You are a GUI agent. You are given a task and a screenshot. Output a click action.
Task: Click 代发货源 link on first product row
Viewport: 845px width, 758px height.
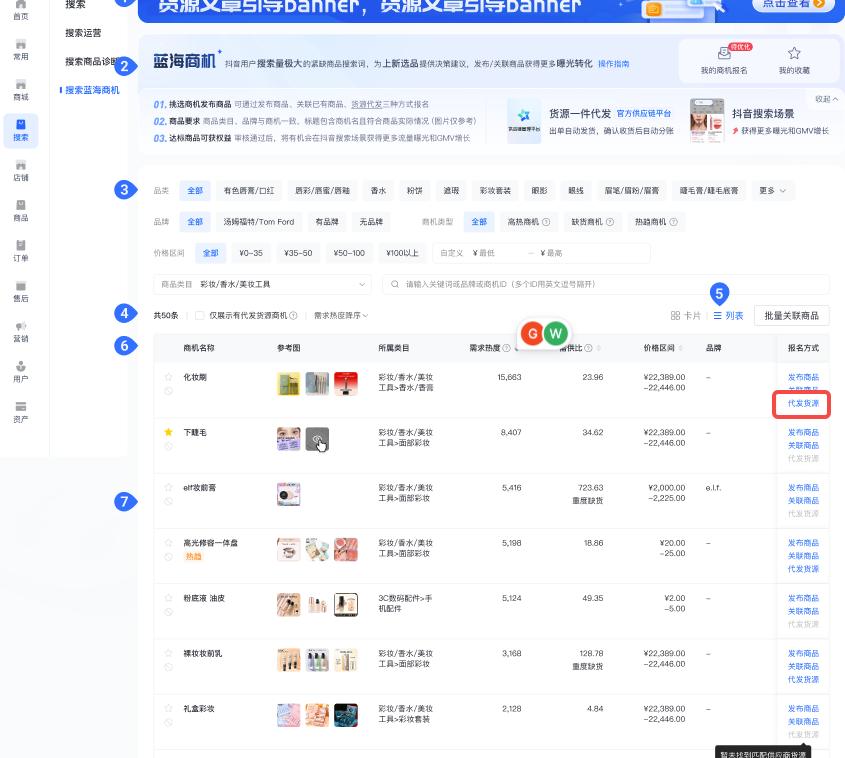(x=801, y=404)
